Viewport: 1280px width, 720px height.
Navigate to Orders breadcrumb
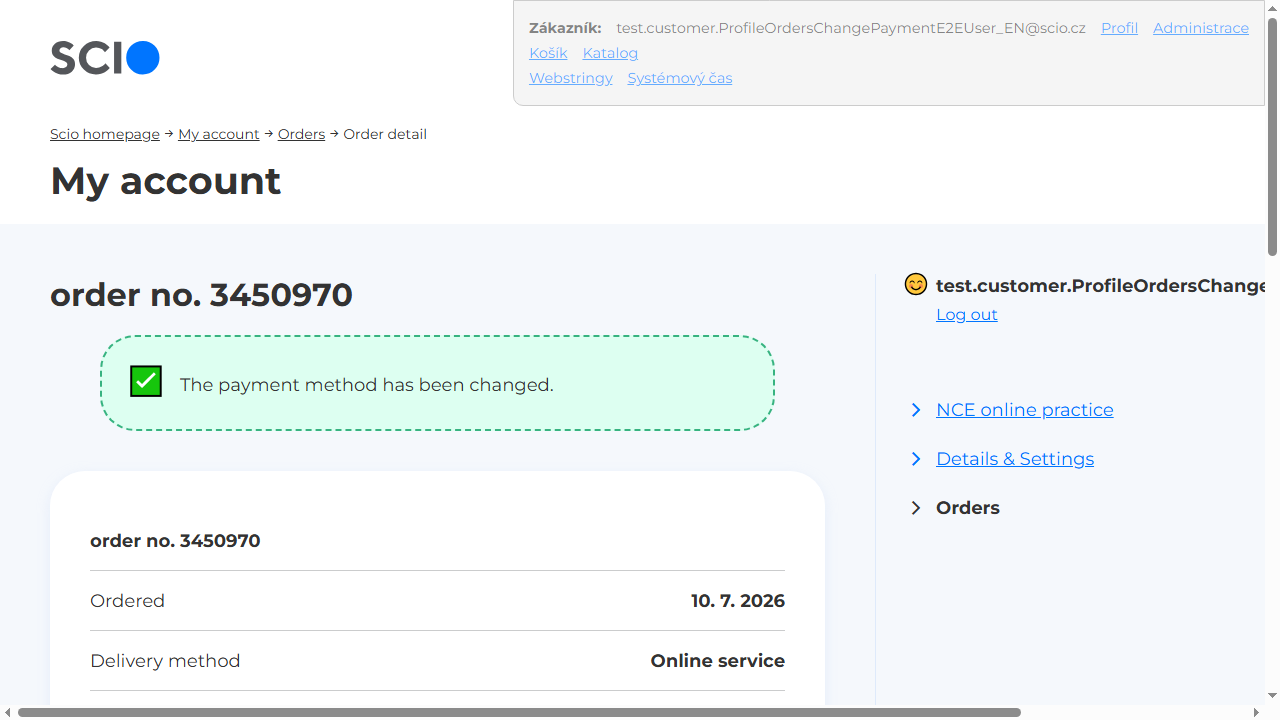point(301,134)
